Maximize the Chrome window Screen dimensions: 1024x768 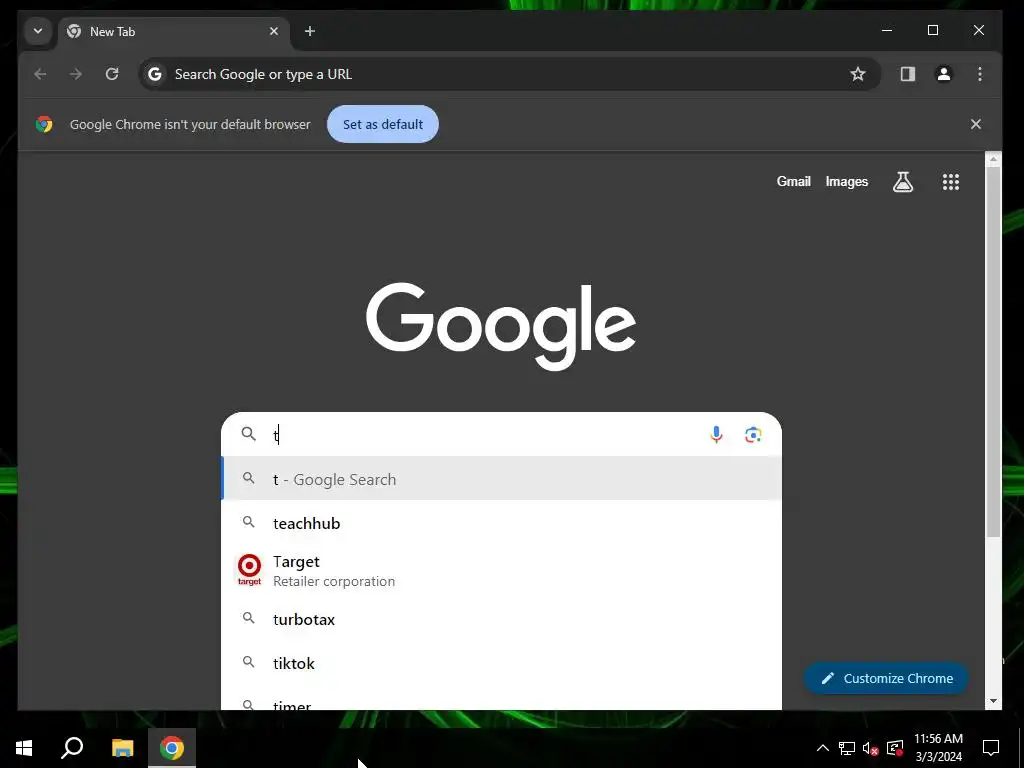tap(933, 30)
